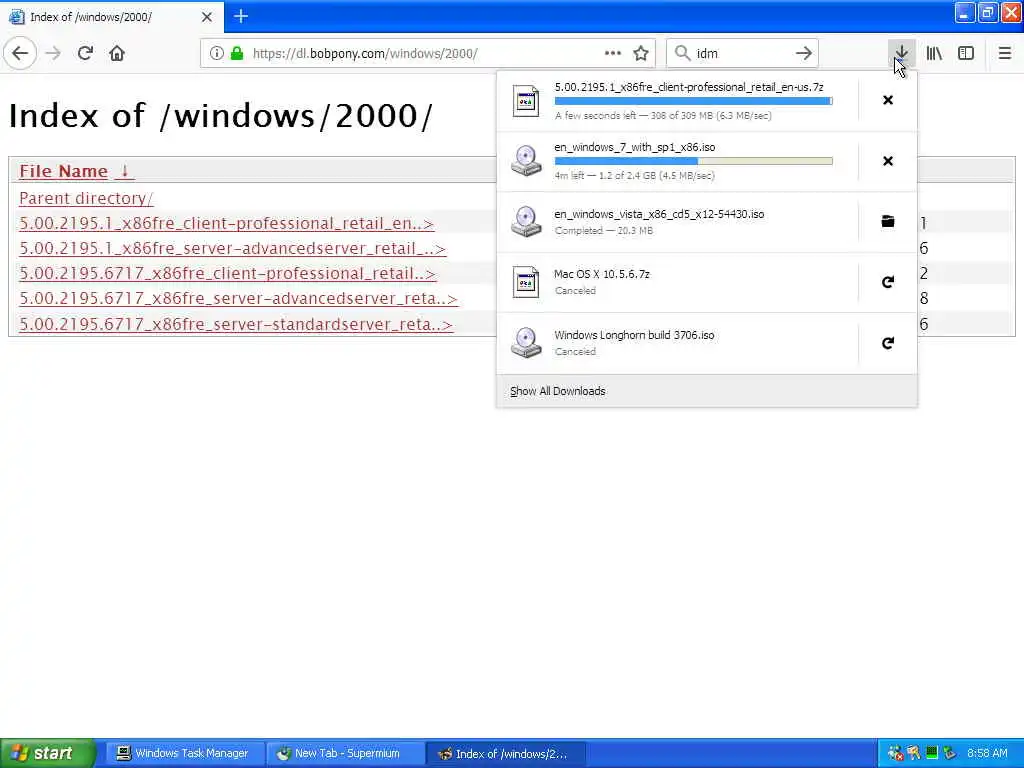1024x768 pixels.
Task: Retry the Mac OS X 10.5.6.7z download
Action: click(888, 282)
